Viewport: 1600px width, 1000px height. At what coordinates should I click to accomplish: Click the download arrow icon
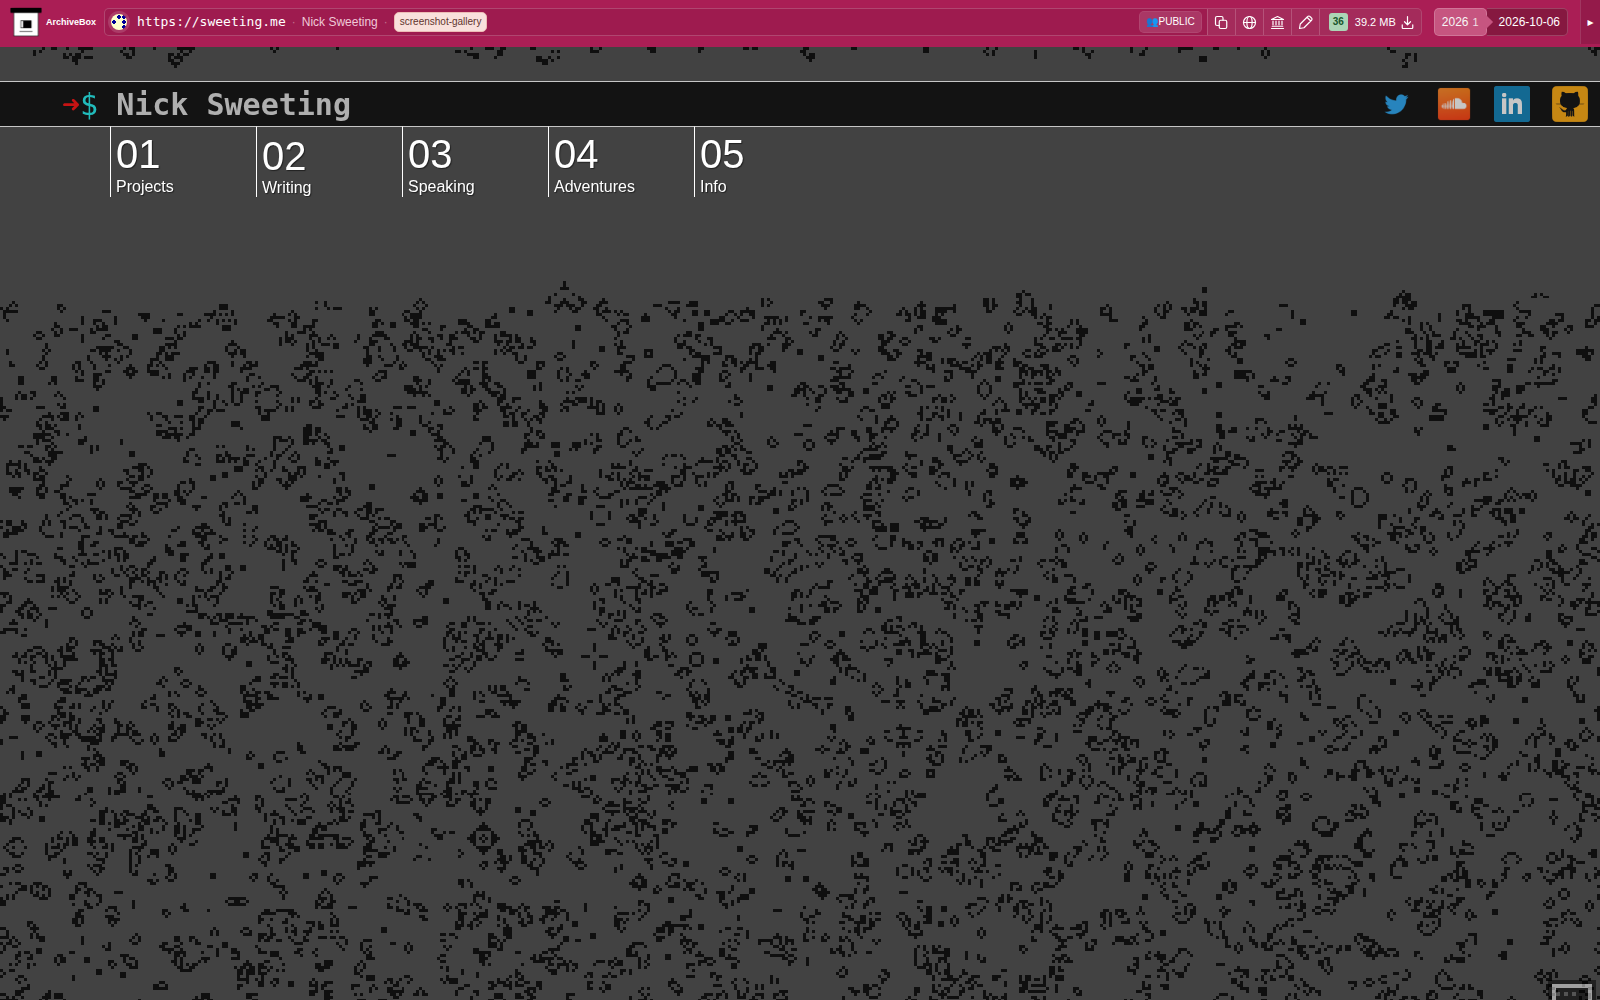click(1407, 22)
